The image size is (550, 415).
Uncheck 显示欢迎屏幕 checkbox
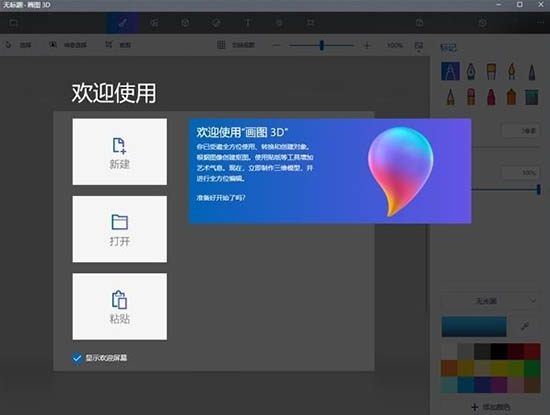coord(77,358)
